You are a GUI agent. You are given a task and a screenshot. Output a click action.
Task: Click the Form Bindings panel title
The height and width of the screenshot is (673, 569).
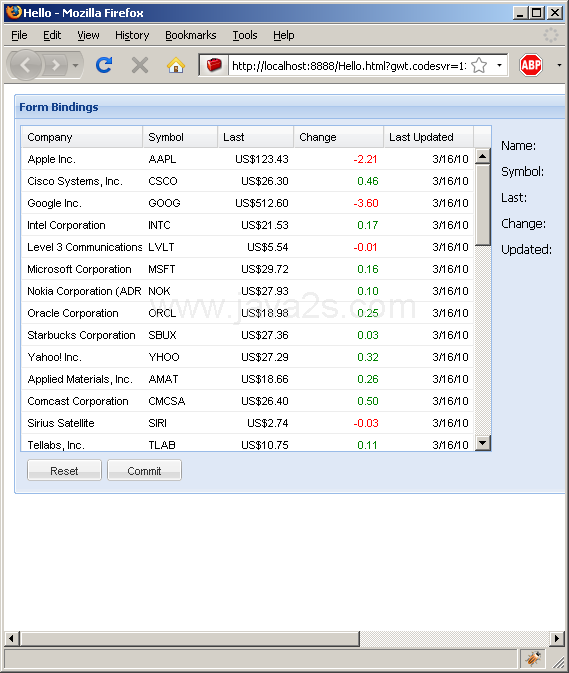[x=59, y=107]
